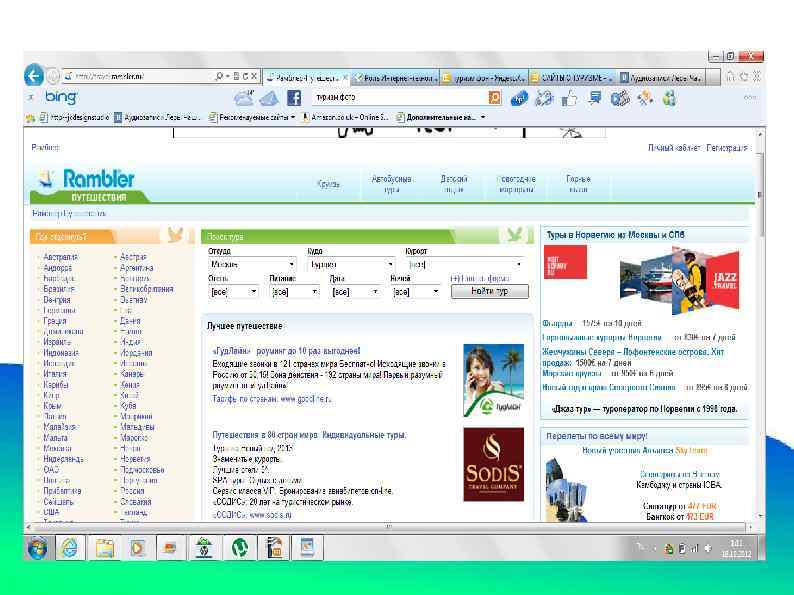Click the refresh icon in address bar

pos(245,76)
